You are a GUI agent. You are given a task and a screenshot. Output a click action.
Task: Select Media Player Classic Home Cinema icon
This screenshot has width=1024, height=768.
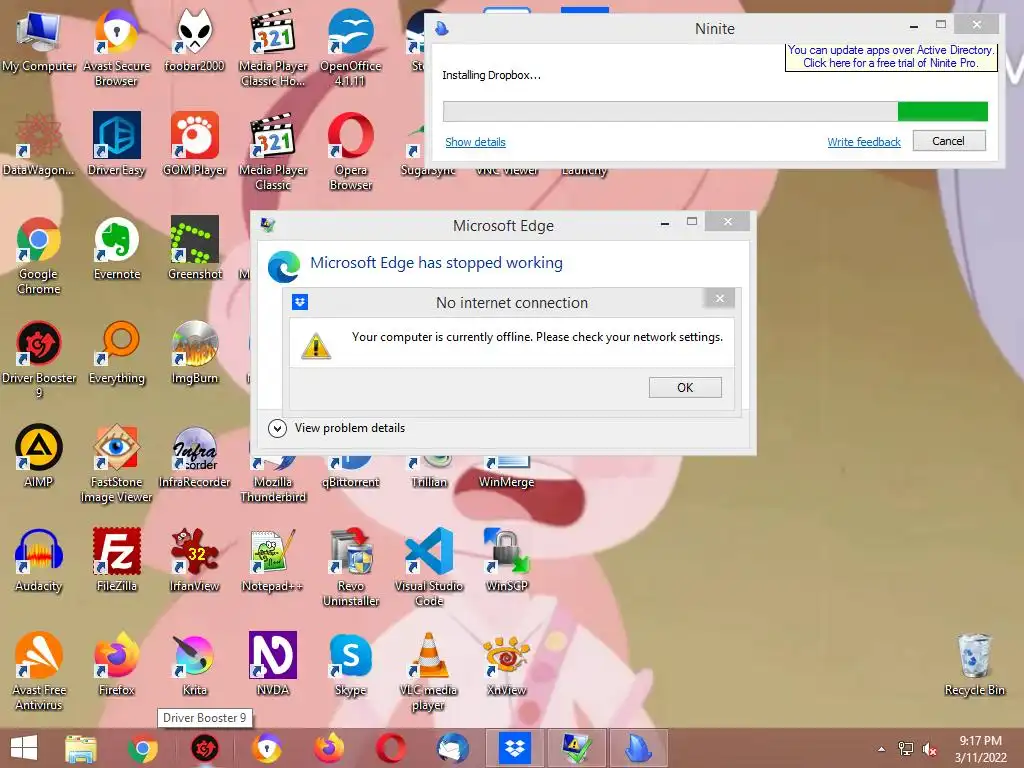(x=273, y=47)
